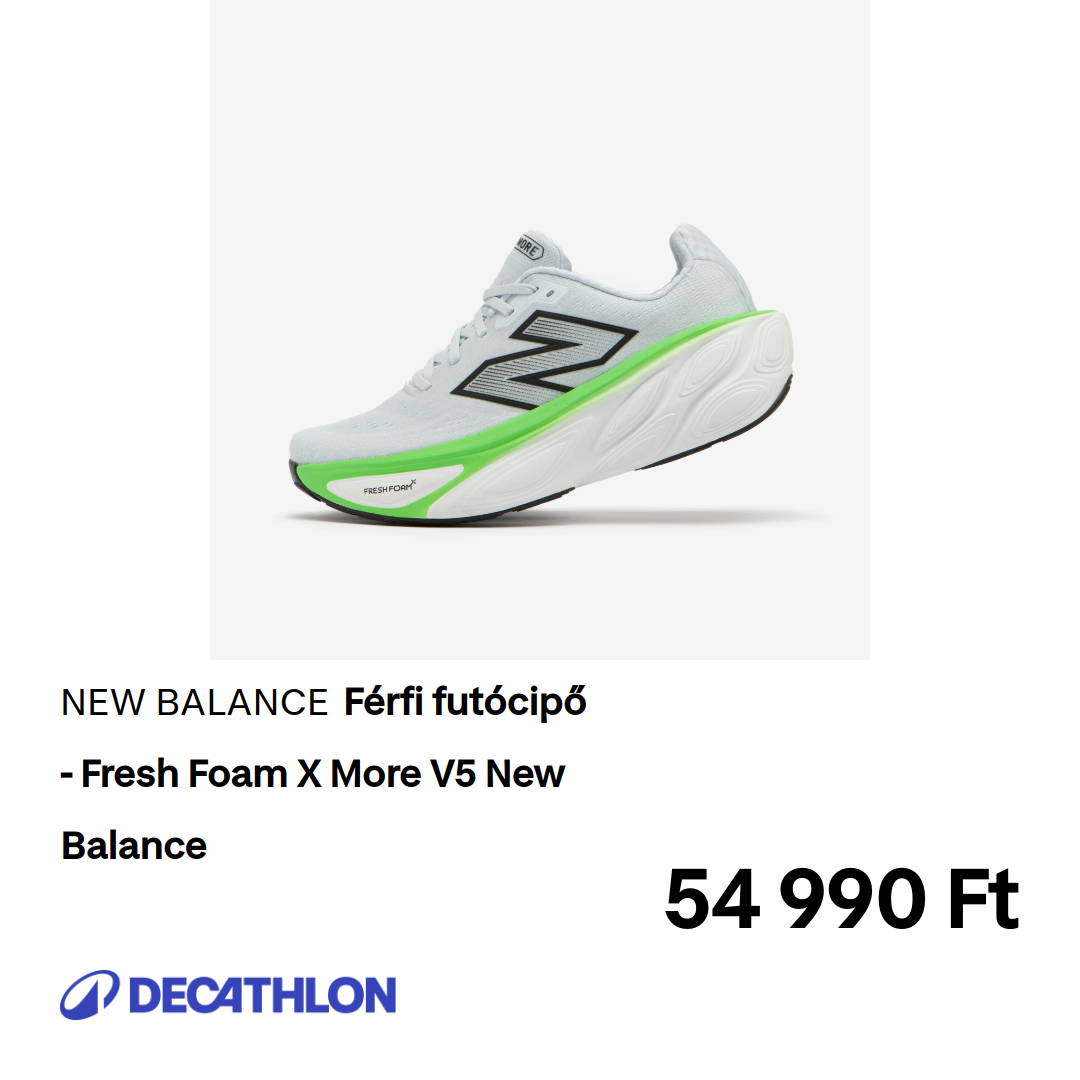Click the DECATHLON wordmark logo
This screenshot has height=1080, width=1080.
pos(262,995)
